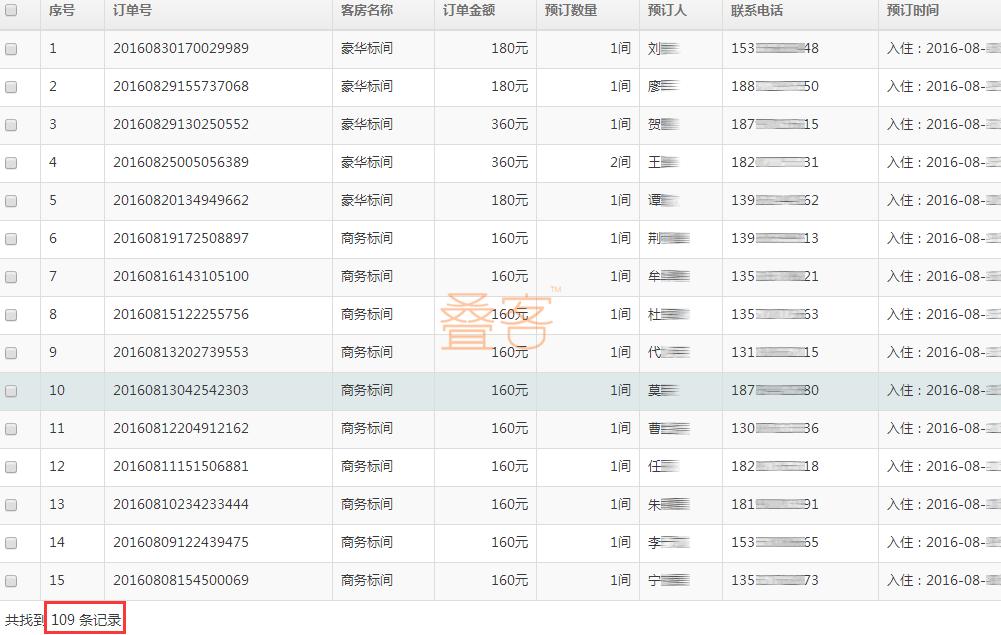Open order number 20160829155737068
Screen dimensions: 1001x635
[178, 87]
